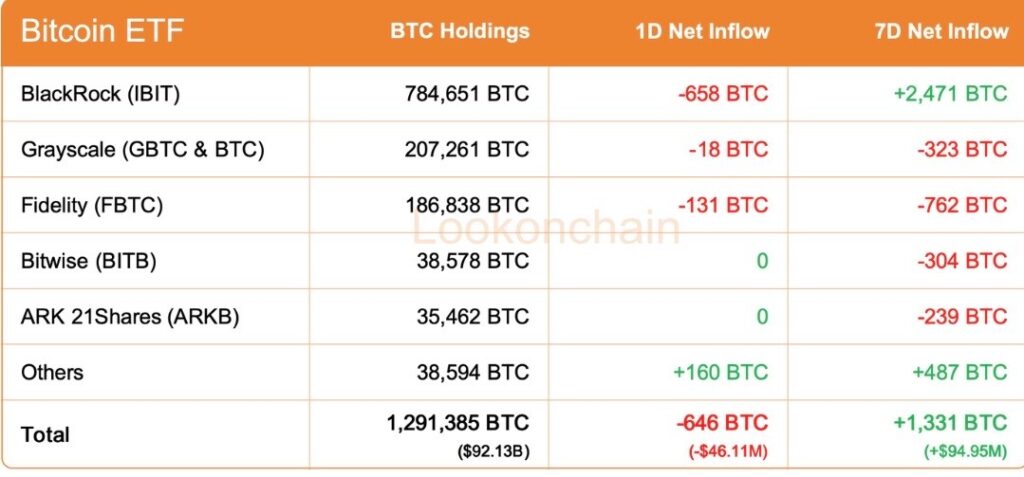Click the +160 BTC Others inflow value
The image size is (1024, 477).
tap(721, 372)
